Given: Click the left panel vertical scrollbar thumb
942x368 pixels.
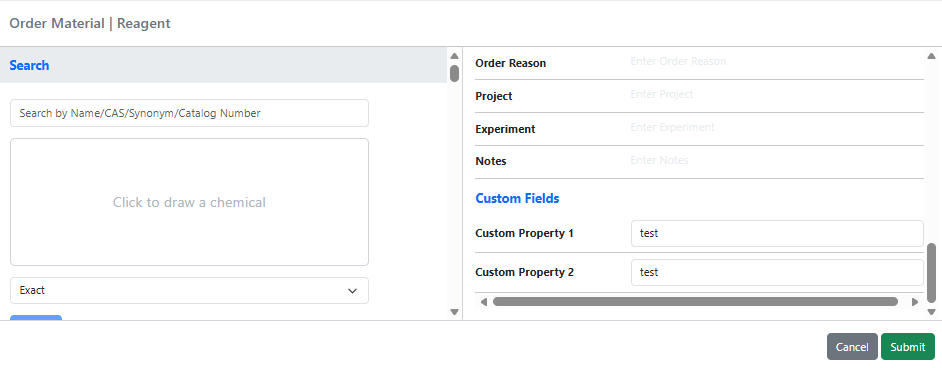Looking at the screenshot, I should click(x=454, y=73).
